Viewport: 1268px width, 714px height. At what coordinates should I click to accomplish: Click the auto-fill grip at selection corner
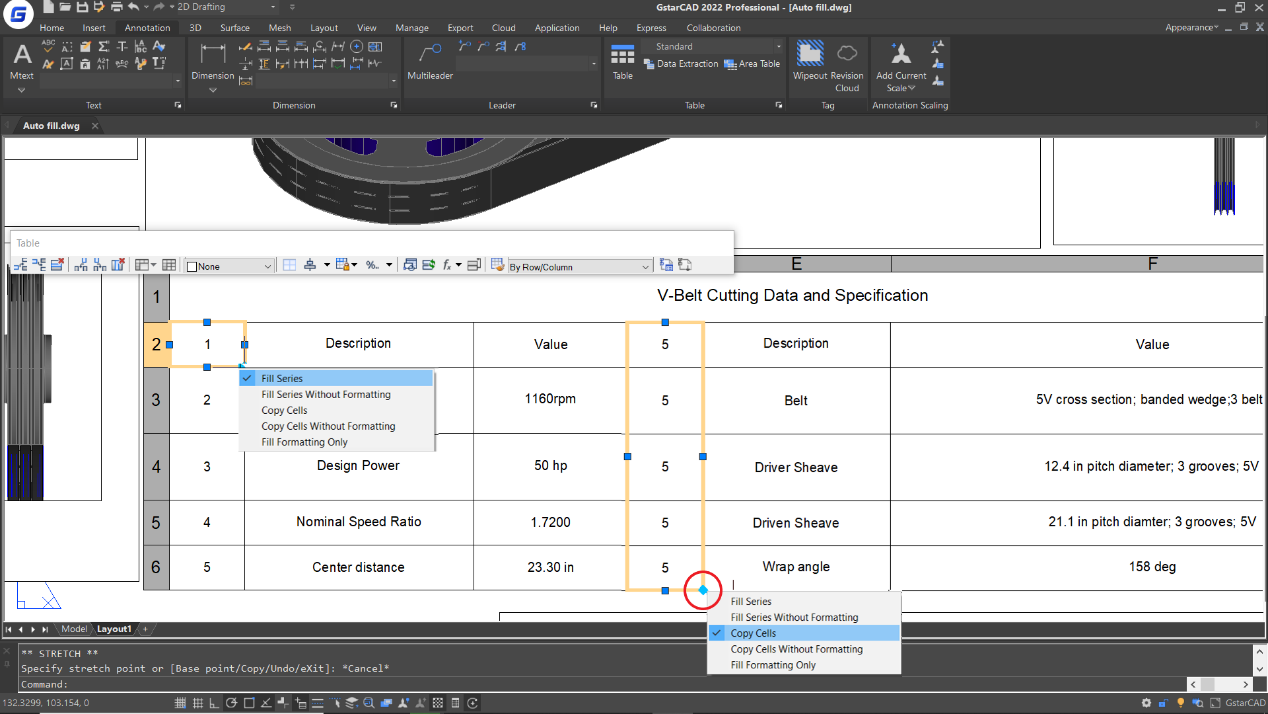coord(703,590)
